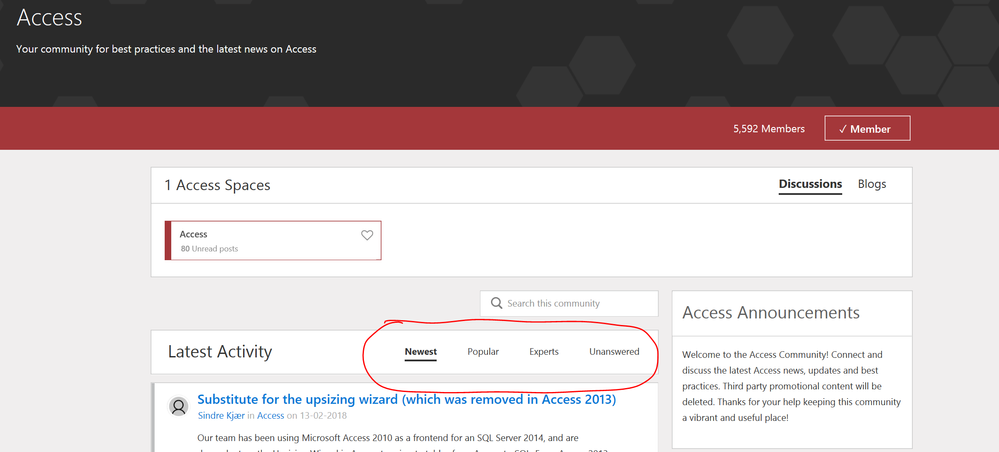
Task: Open author Sindre Kjær's profile link
Action: point(220,416)
